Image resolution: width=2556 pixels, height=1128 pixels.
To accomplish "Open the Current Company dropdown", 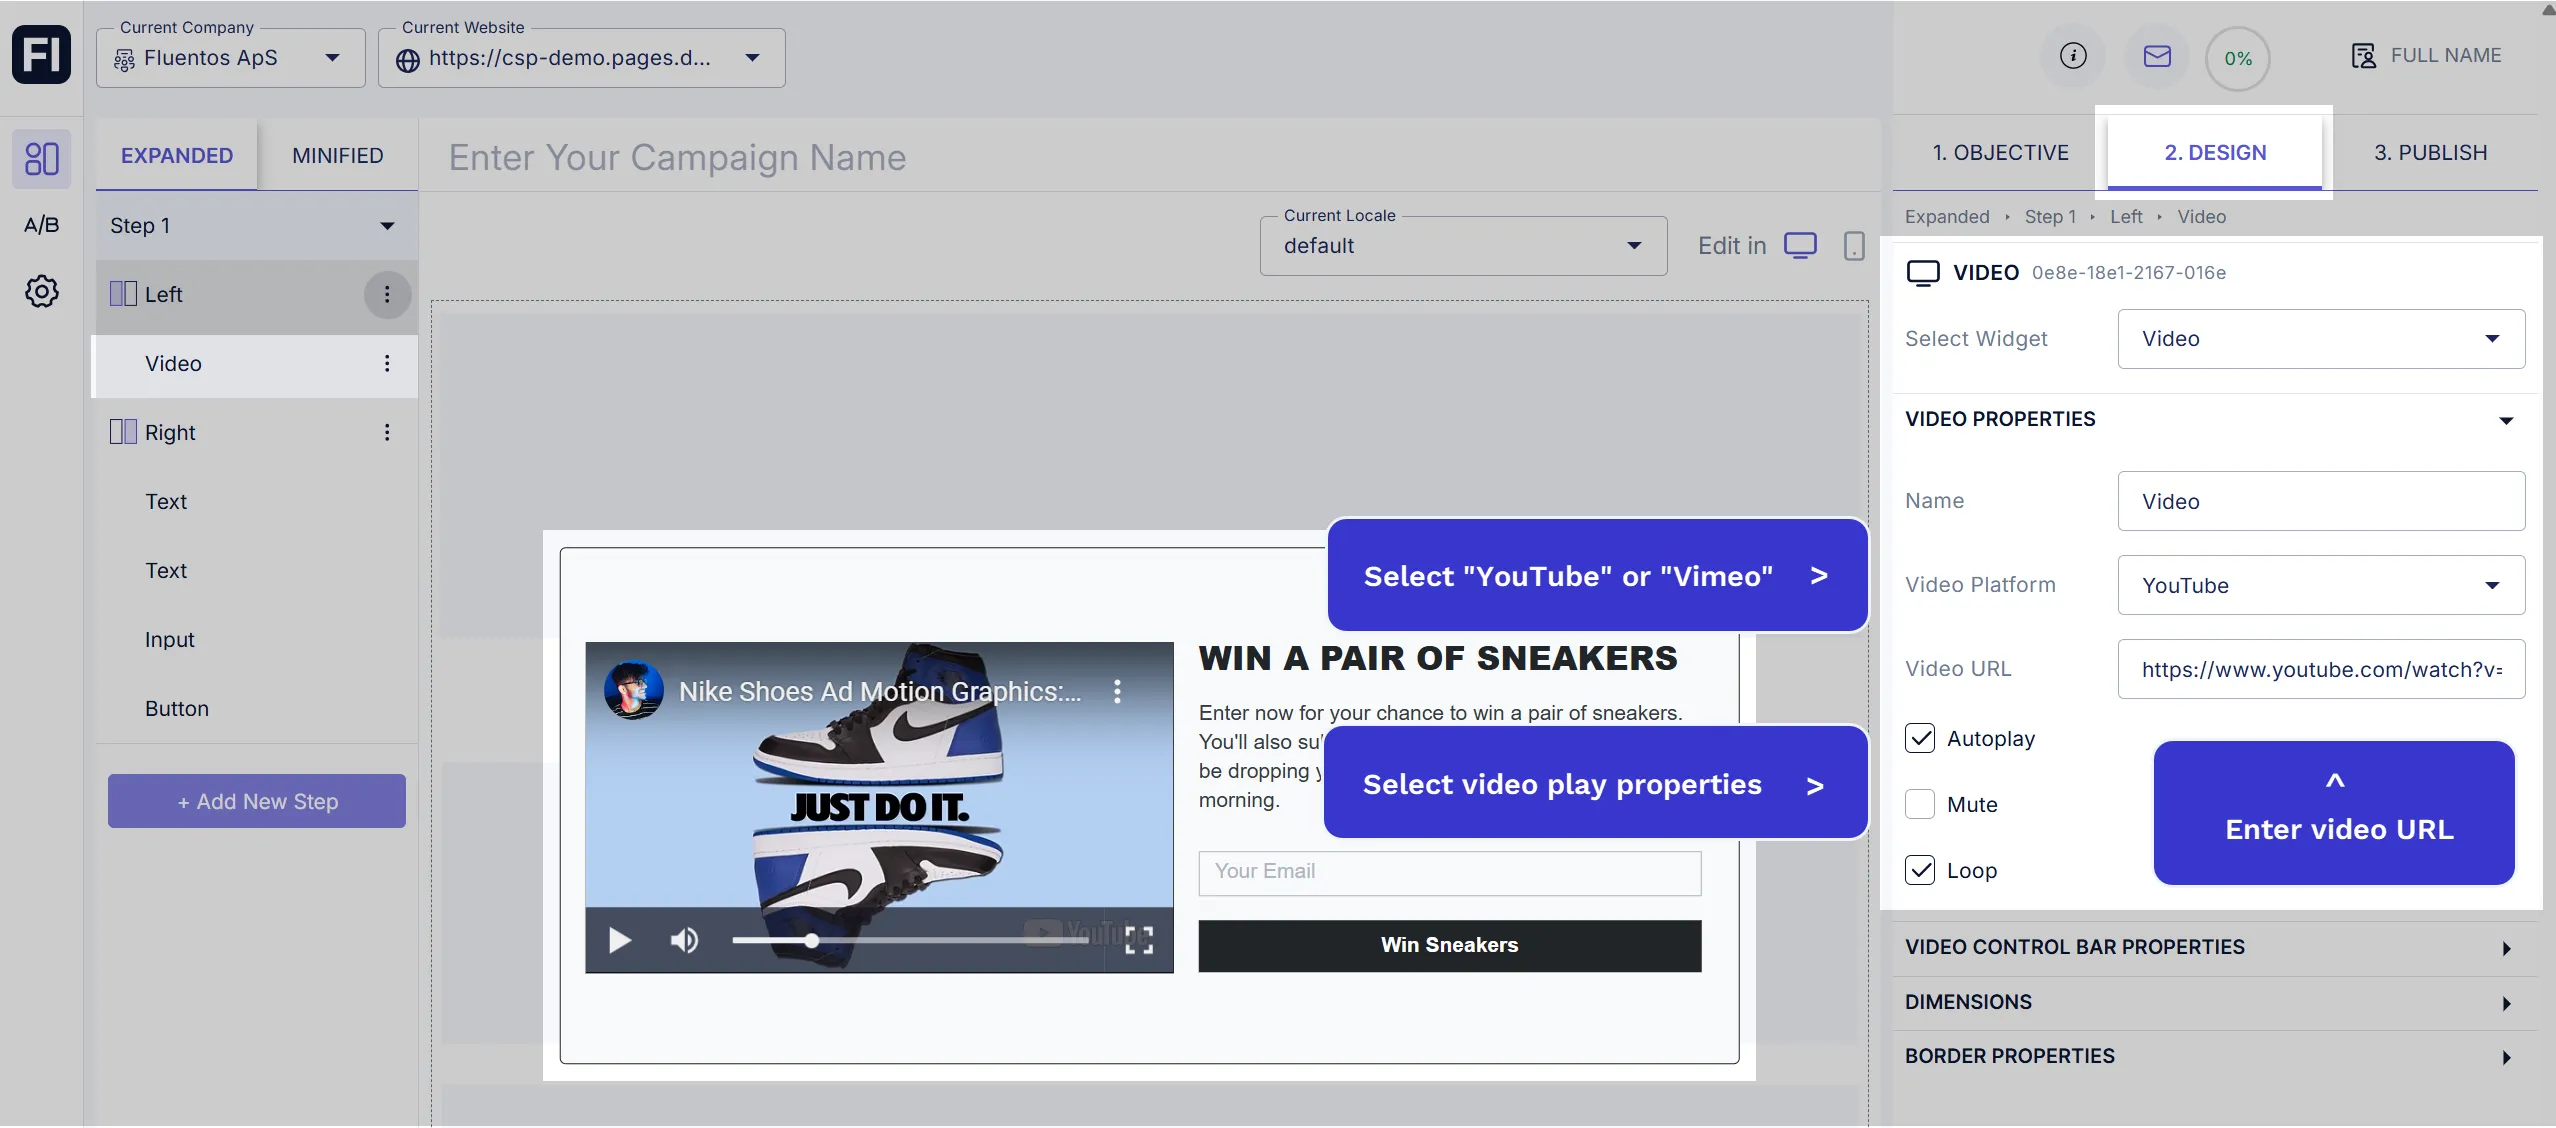I will [x=231, y=58].
